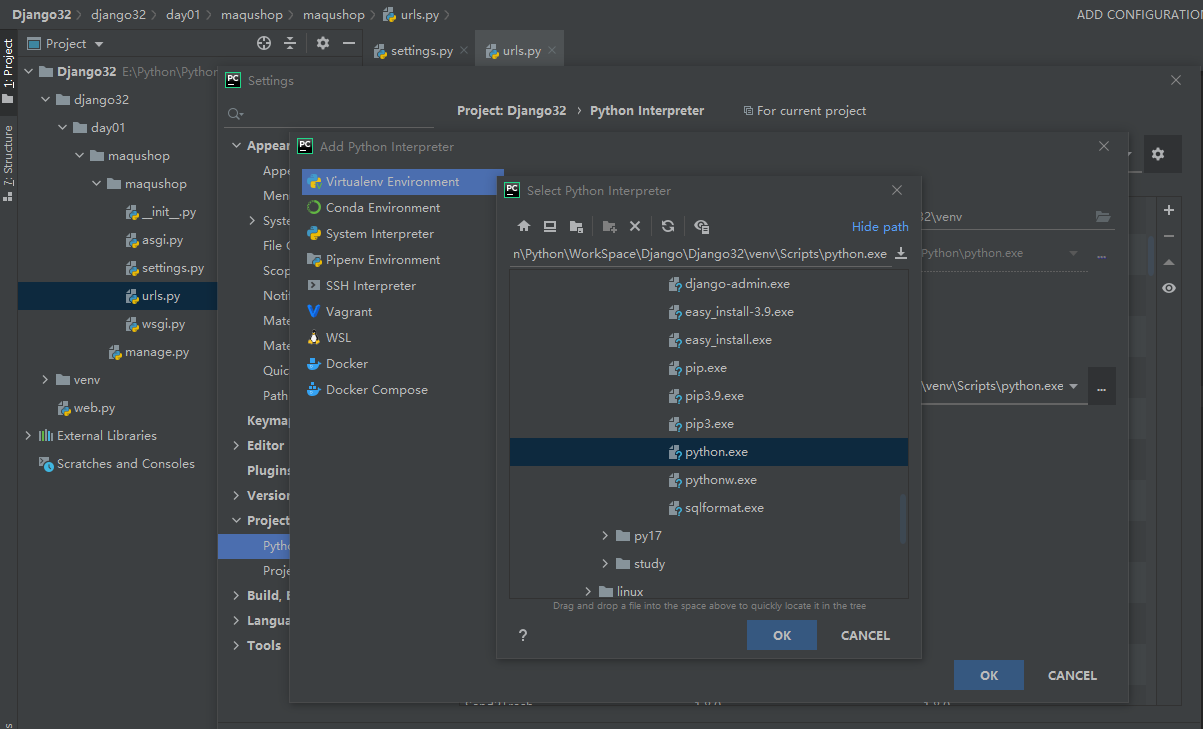The width and height of the screenshot is (1203, 729).
Task: Open Structure side tab
Action: point(9,162)
